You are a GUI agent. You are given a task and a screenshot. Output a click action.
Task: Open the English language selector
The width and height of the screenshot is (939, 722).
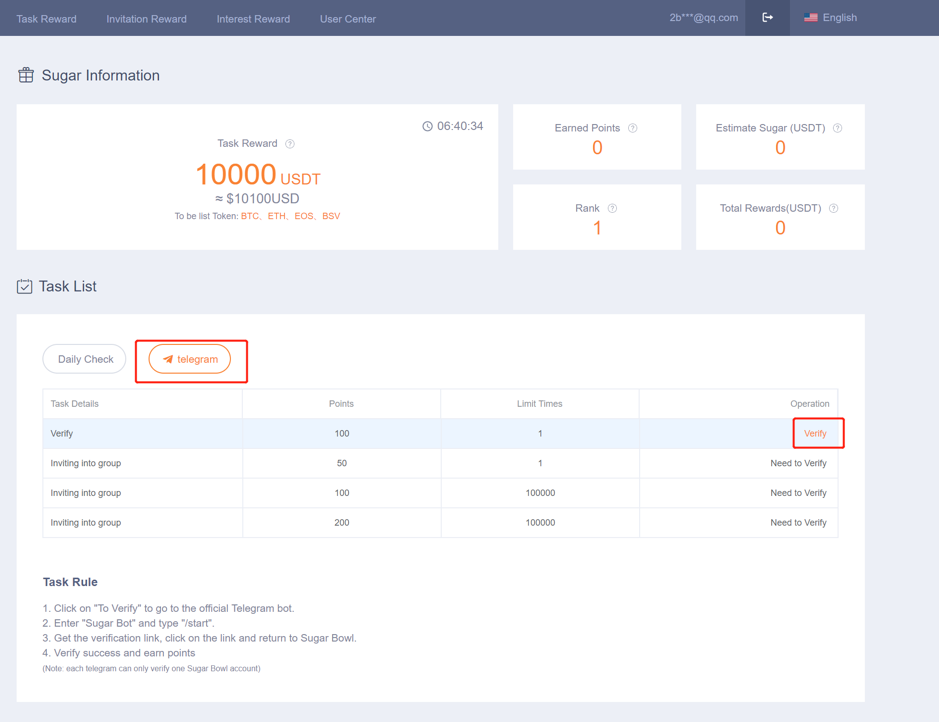(830, 18)
